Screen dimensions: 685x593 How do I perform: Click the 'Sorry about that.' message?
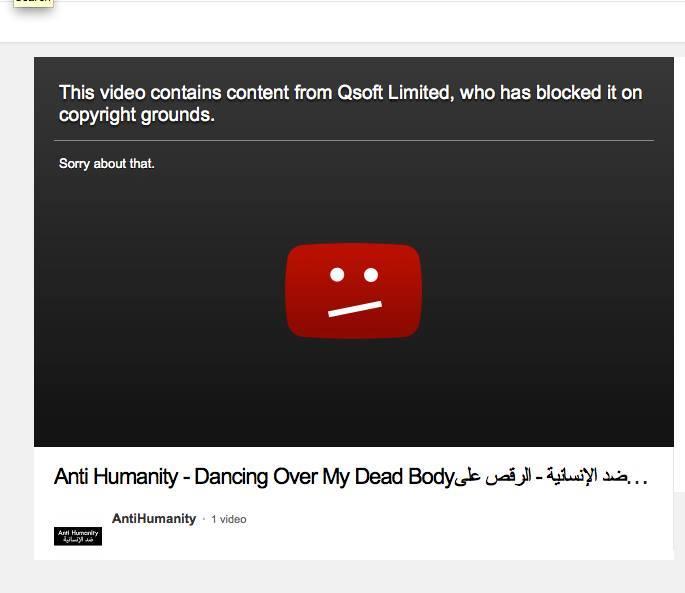(x=107, y=163)
